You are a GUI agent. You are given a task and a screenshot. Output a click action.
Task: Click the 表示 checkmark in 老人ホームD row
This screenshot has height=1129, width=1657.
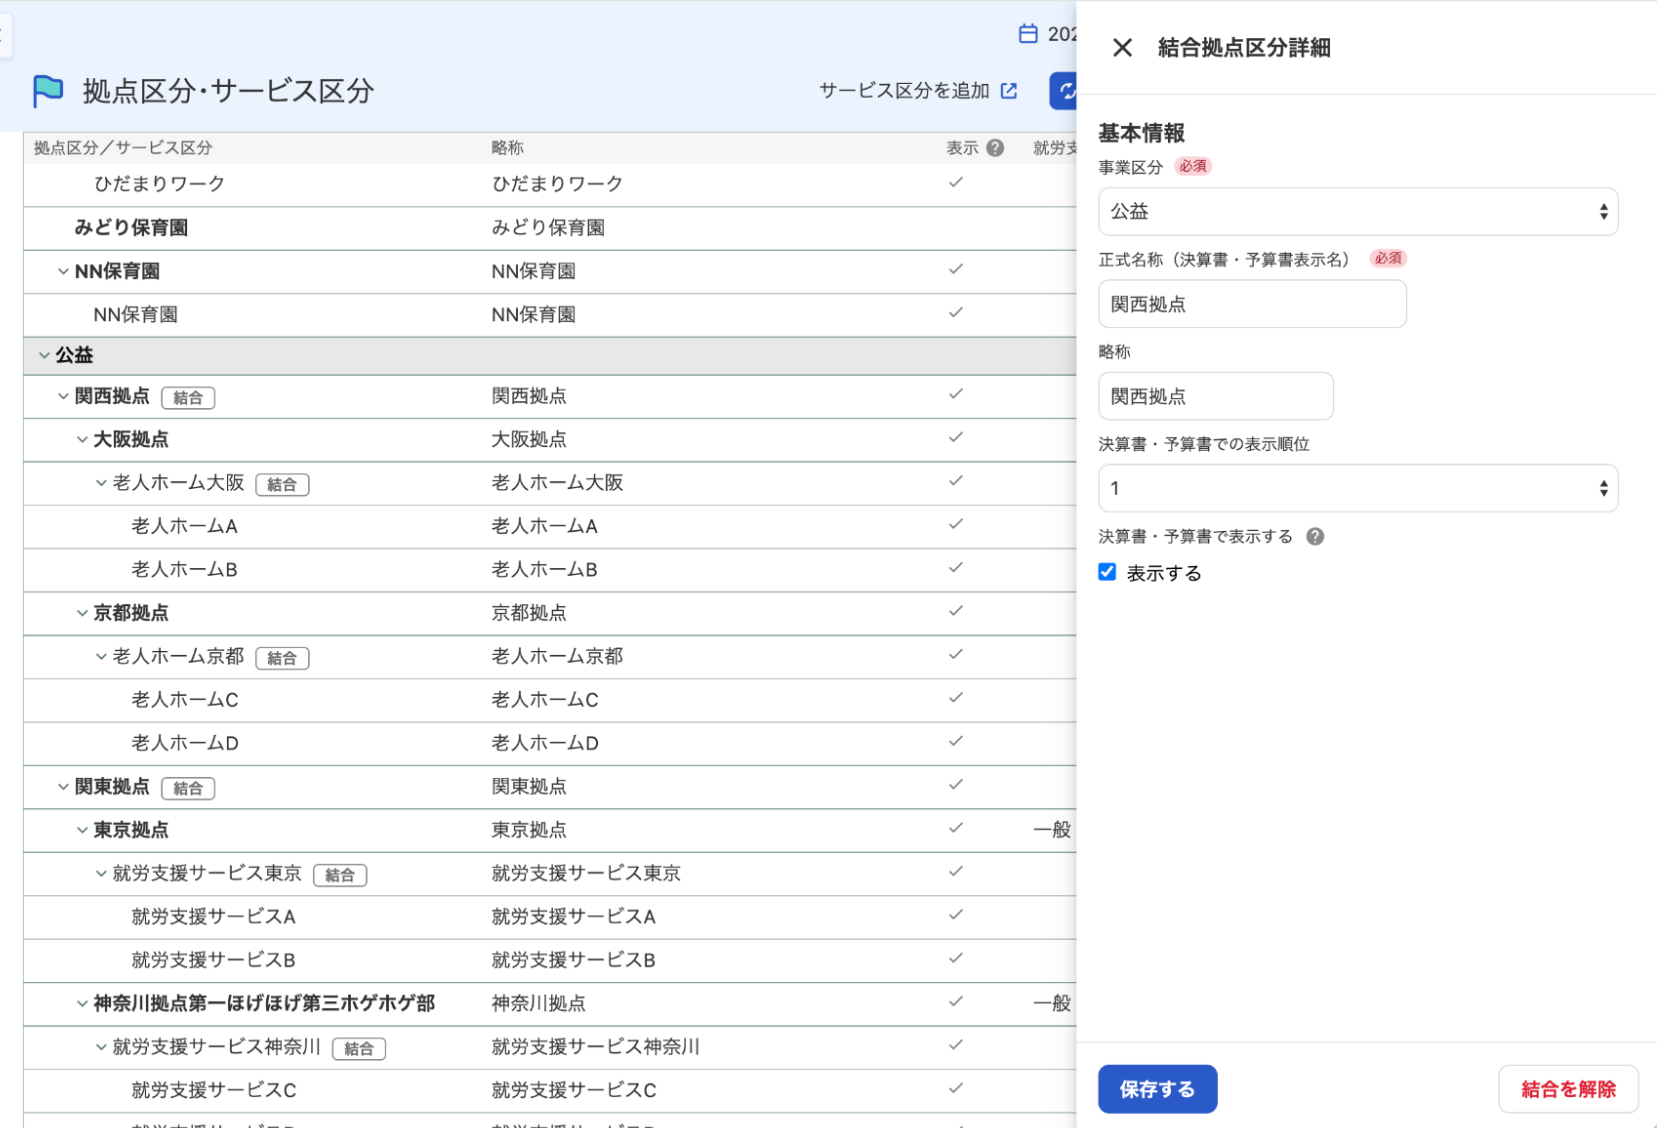pos(956,741)
